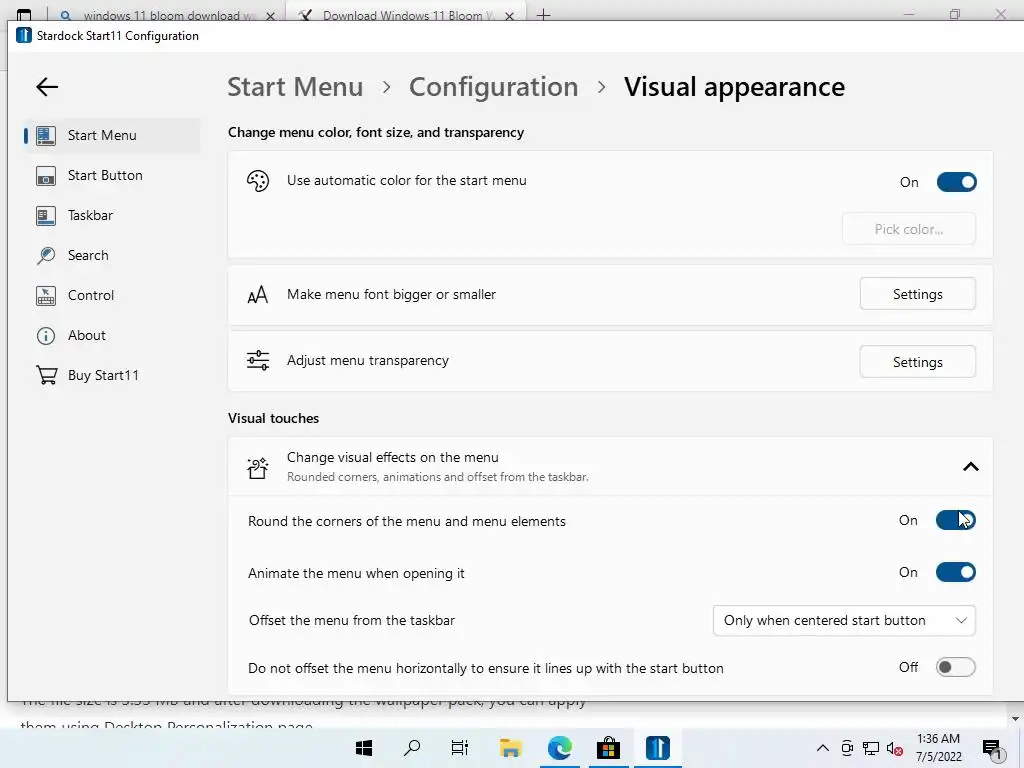Collapse Change visual effects on the menu
Image resolution: width=1024 pixels, height=768 pixels.
pos(970,467)
